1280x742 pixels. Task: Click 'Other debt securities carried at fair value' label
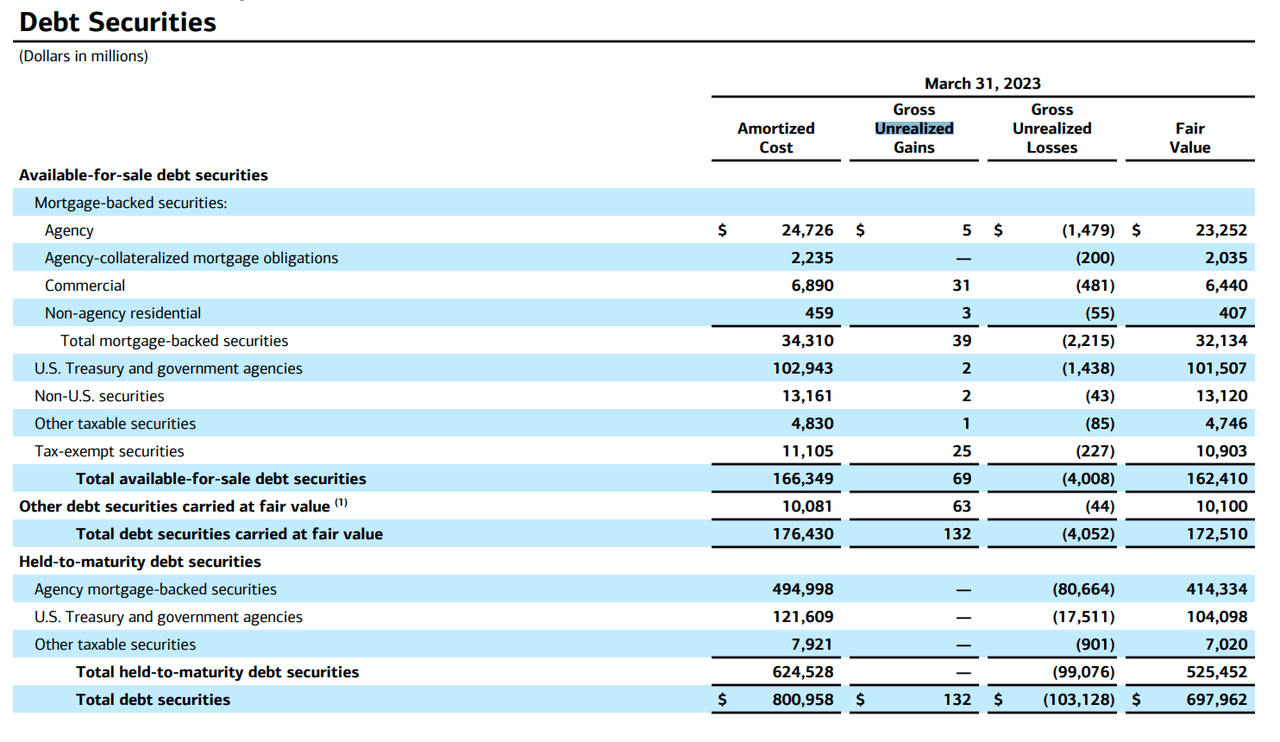pos(174,507)
